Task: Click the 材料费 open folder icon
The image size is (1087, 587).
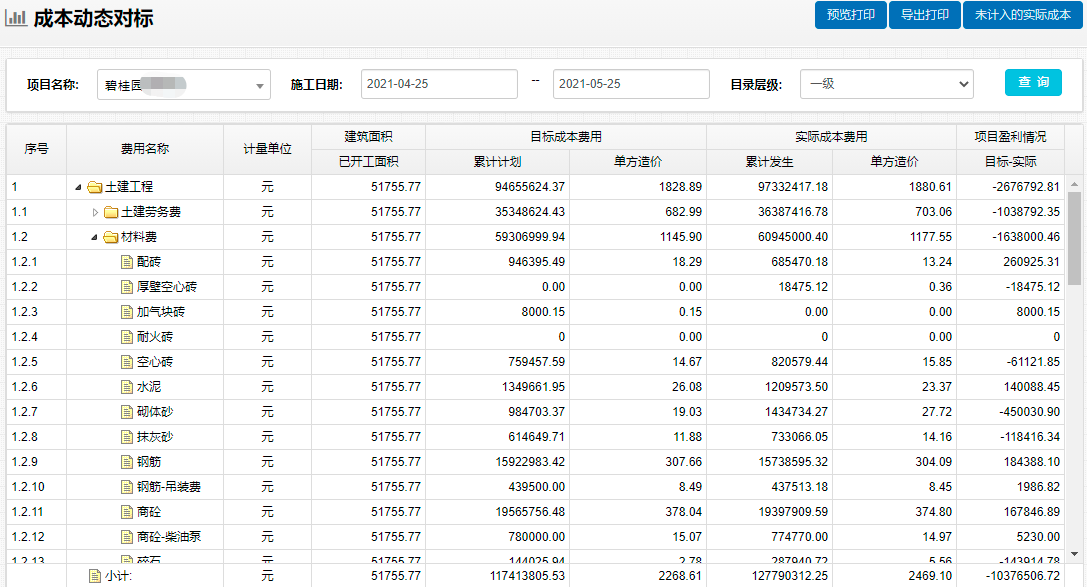Action: coord(111,237)
